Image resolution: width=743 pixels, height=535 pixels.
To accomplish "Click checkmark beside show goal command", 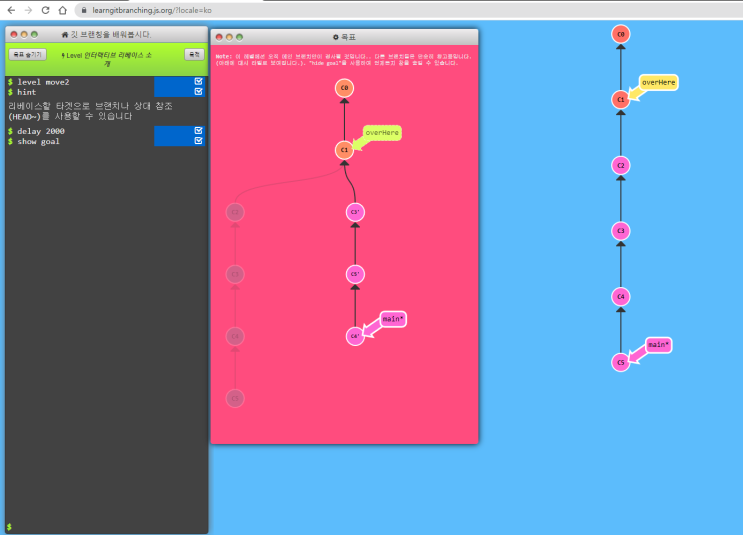I will click(x=199, y=141).
